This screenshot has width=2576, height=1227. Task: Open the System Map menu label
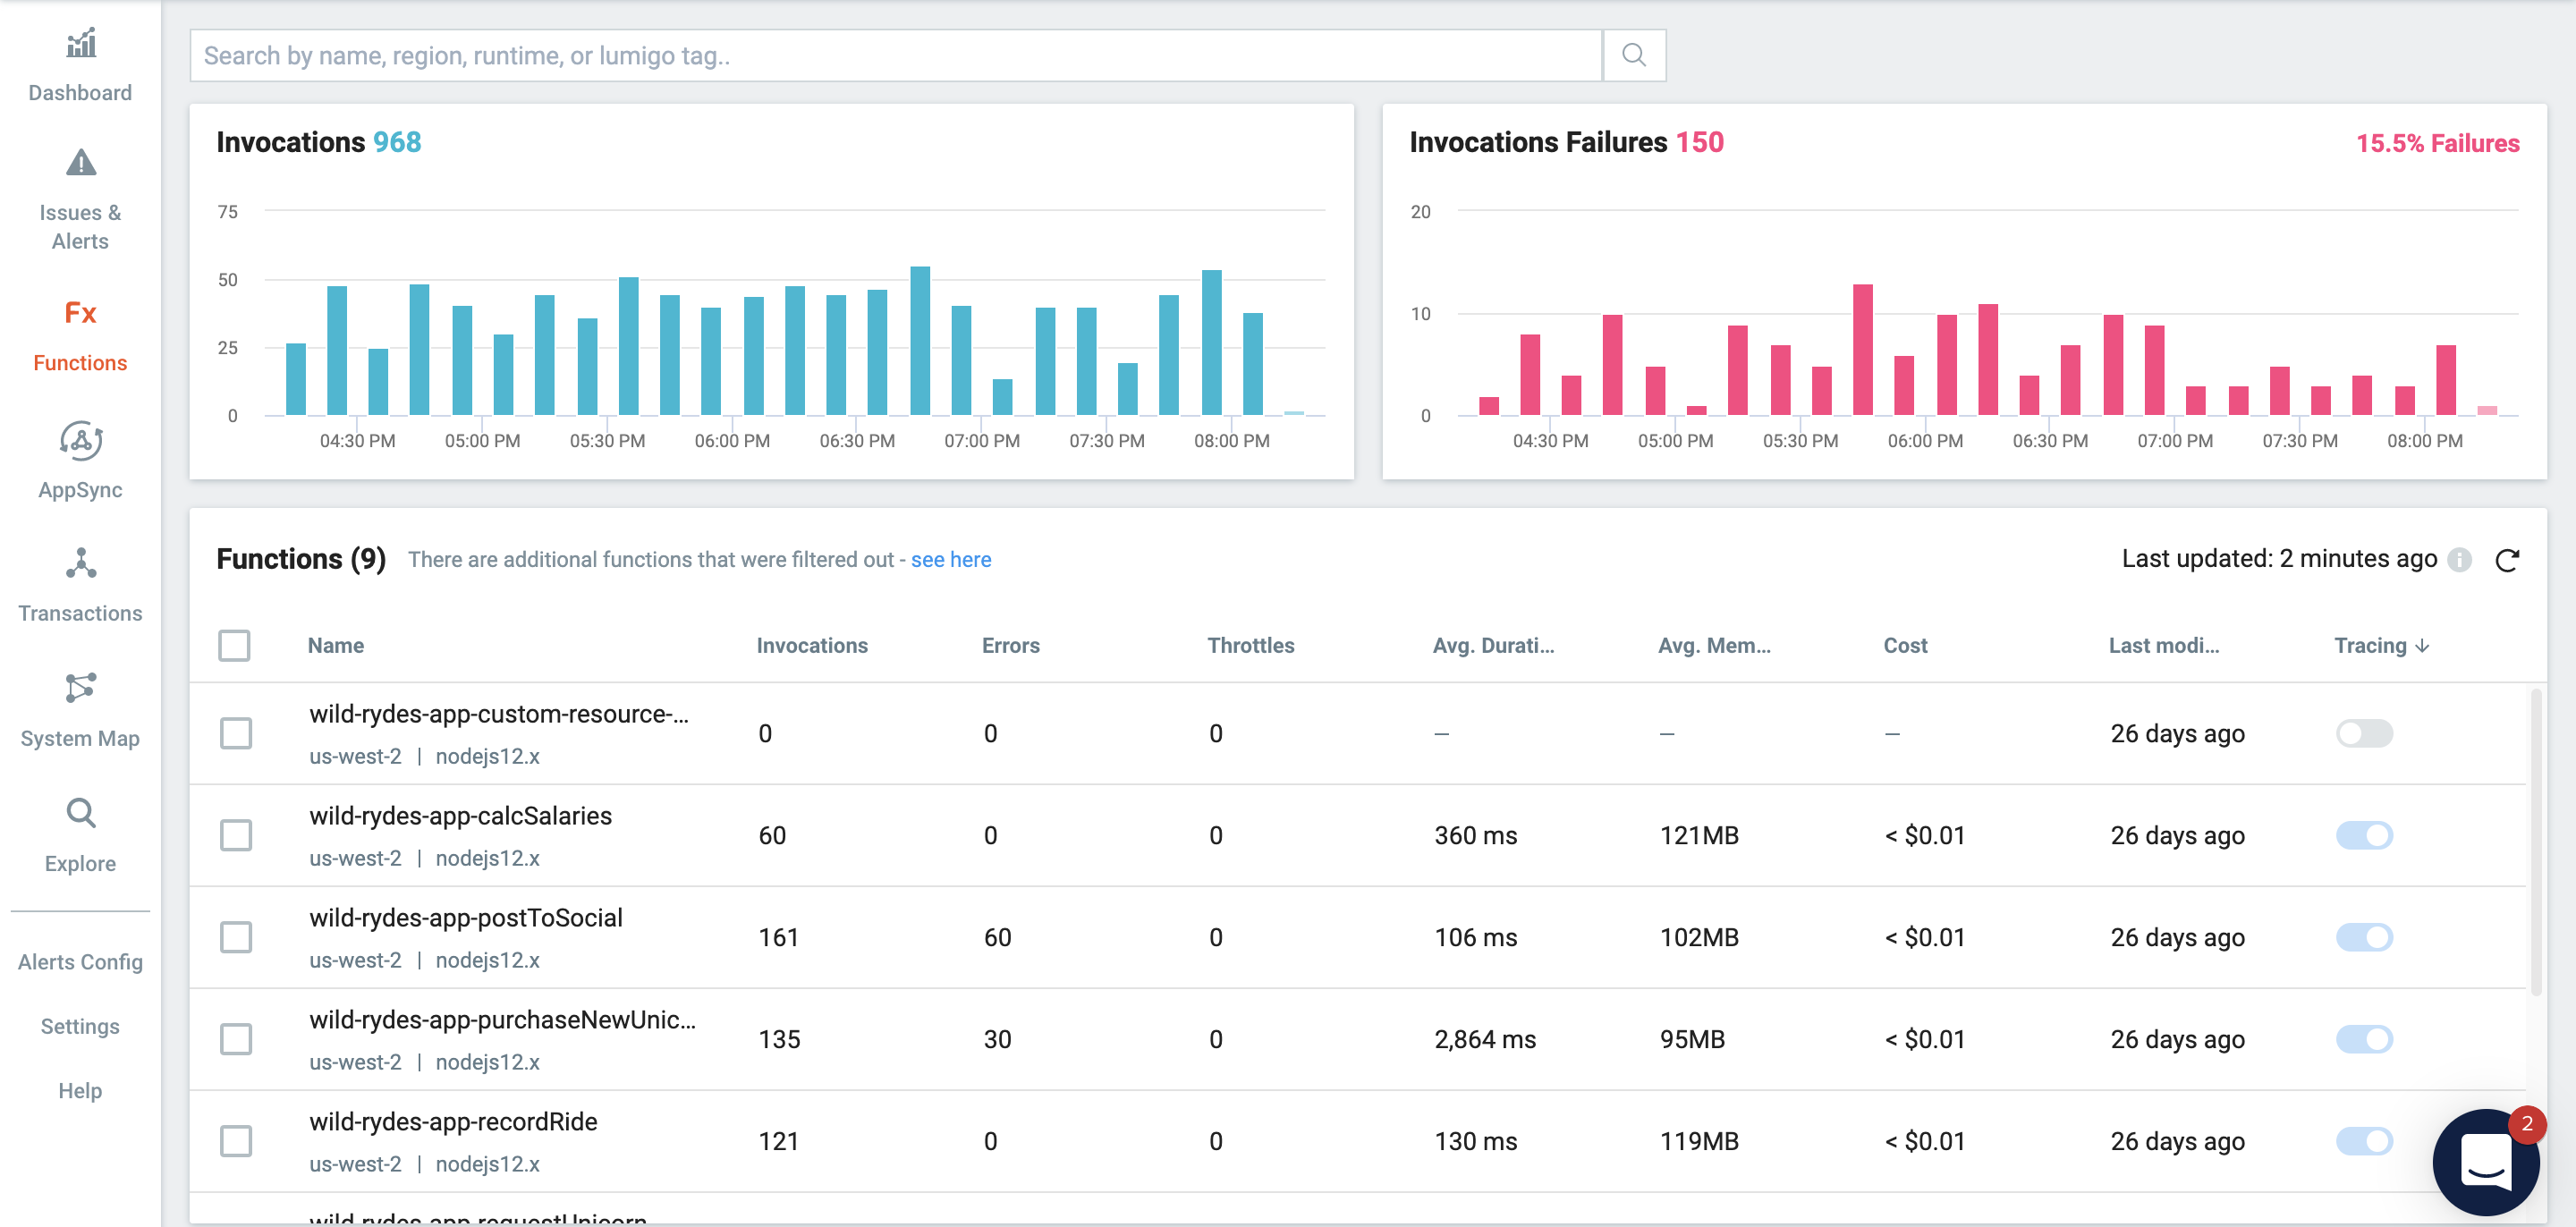tap(80, 739)
